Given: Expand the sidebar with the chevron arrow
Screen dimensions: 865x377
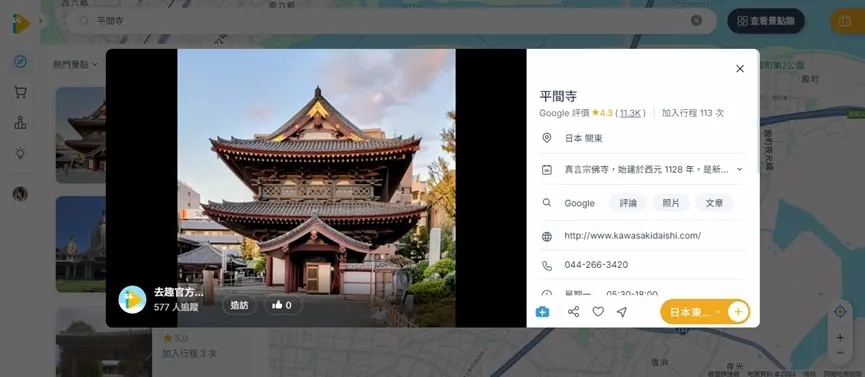Looking at the screenshot, I should pos(40,21).
